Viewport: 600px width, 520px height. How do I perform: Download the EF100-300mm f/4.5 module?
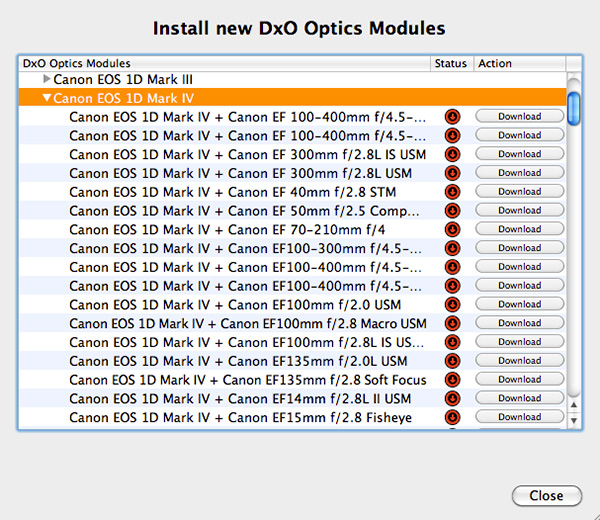tap(520, 248)
